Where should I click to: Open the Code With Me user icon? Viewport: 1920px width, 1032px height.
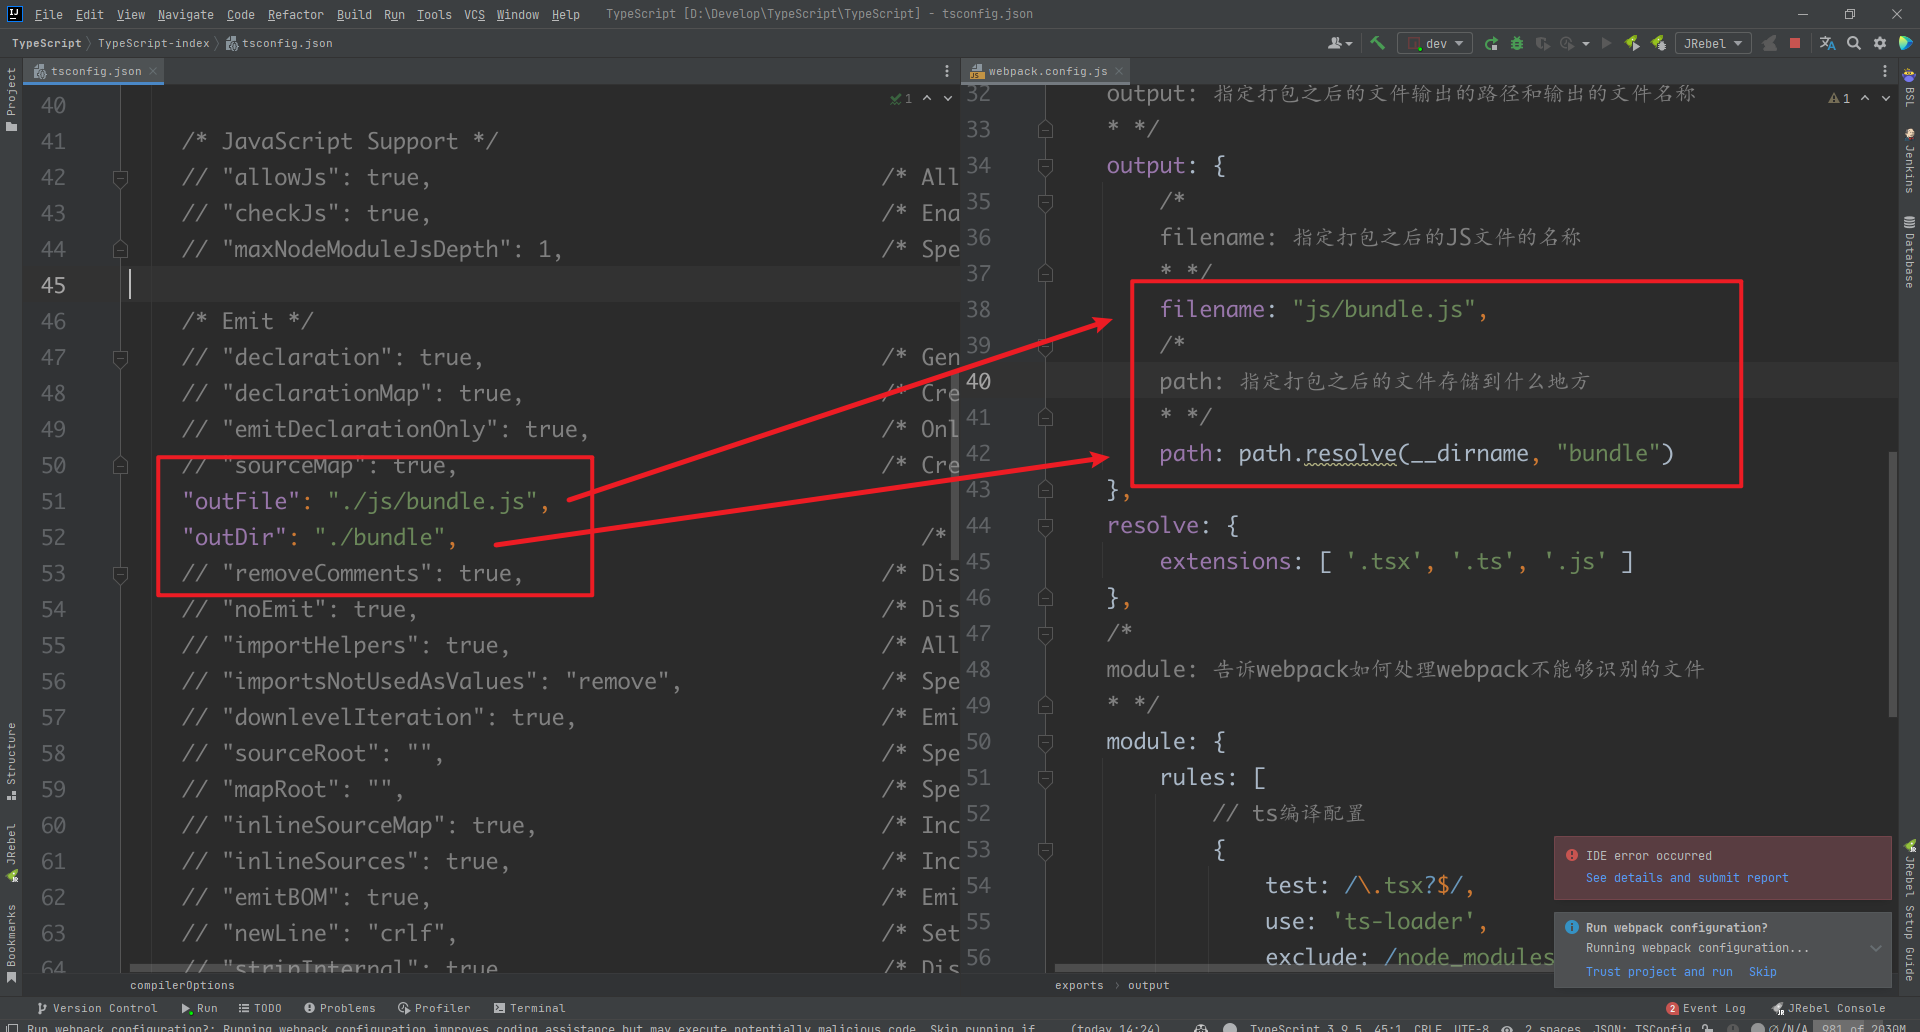coord(1339,43)
